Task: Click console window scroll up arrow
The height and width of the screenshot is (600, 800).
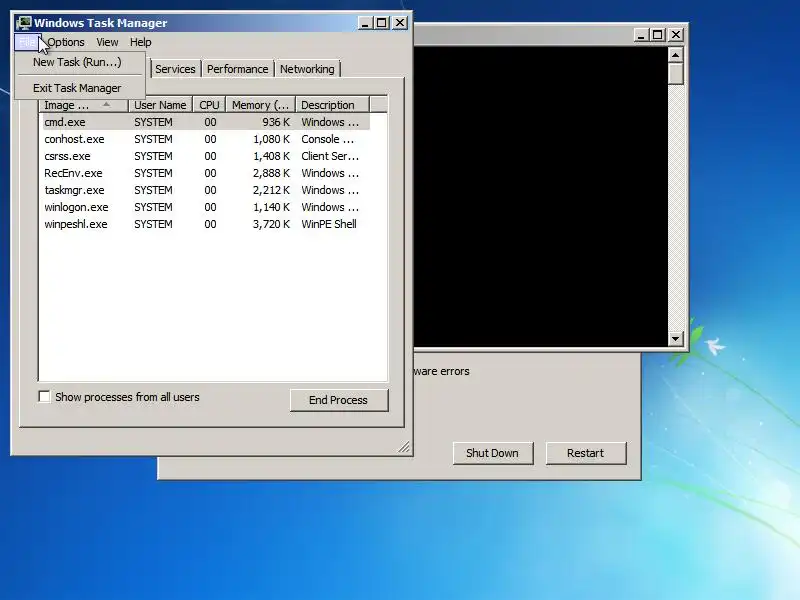Action: coord(676,55)
